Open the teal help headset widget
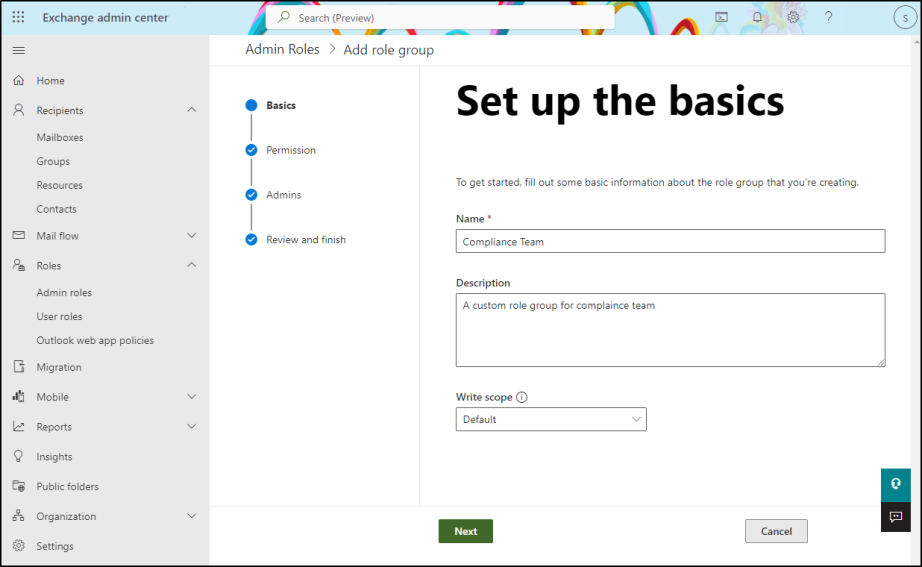The image size is (922, 567). coord(896,485)
